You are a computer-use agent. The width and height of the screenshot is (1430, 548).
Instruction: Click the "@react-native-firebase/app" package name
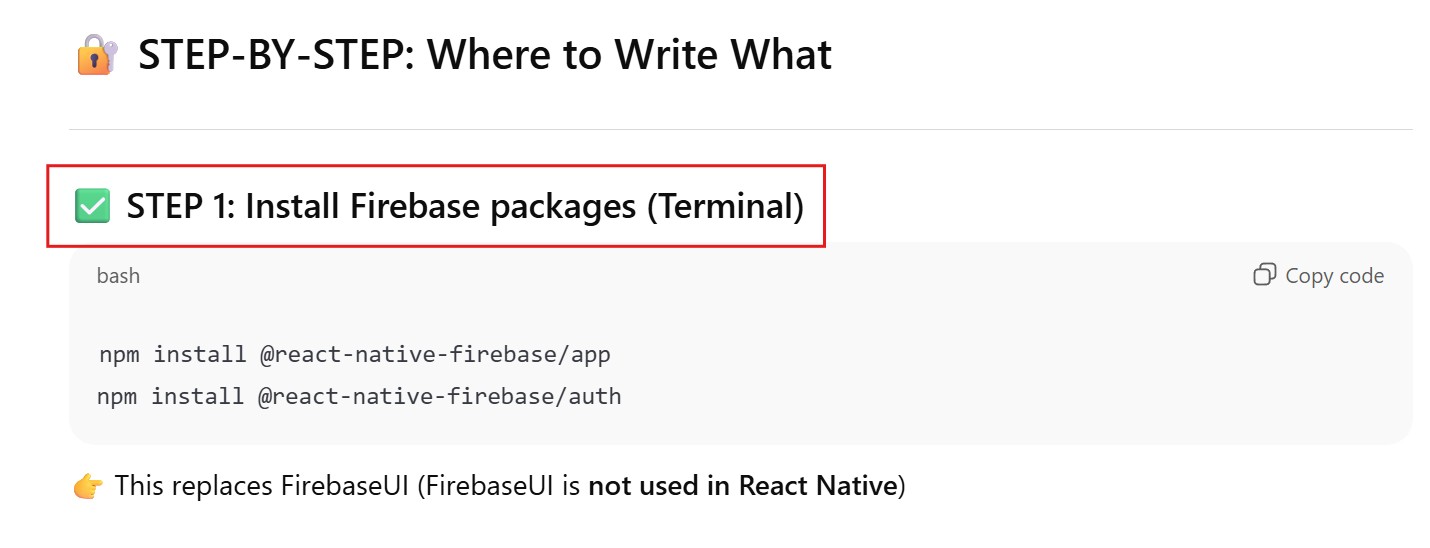(x=435, y=355)
